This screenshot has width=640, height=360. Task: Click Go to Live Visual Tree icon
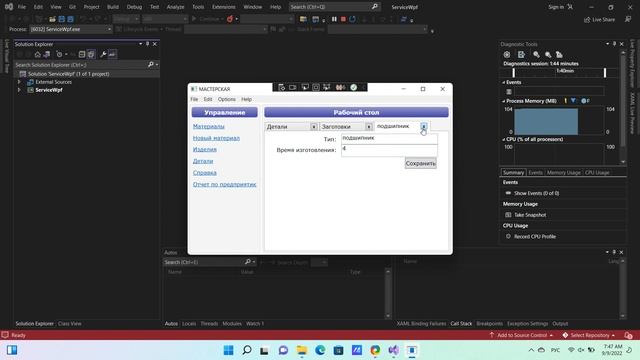tap(281, 87)
